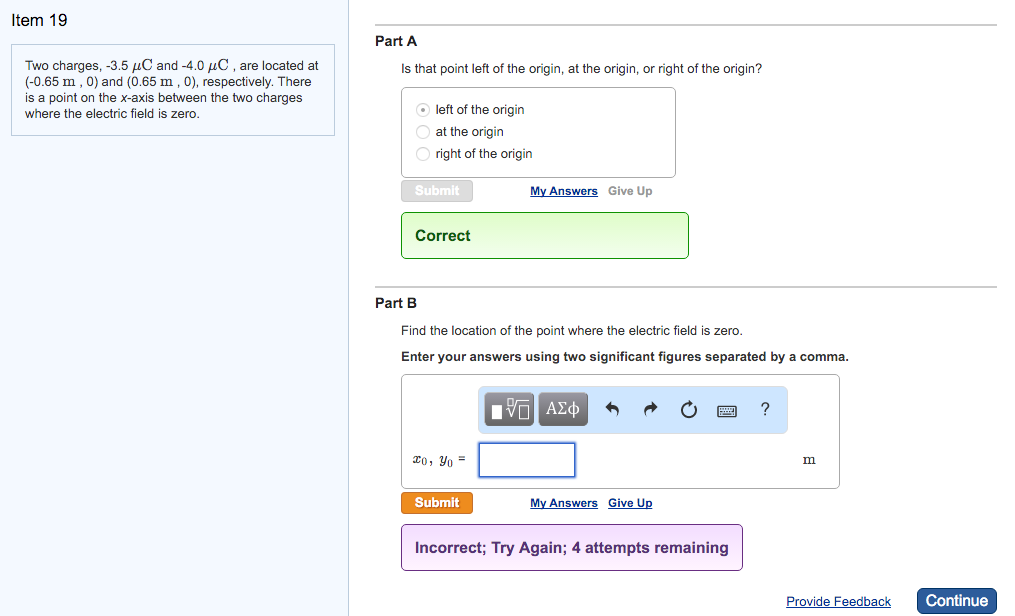This screenshot has height=616, width=1015.
Task: Click the Item 19 heading
Action: (x=39, y=20)
